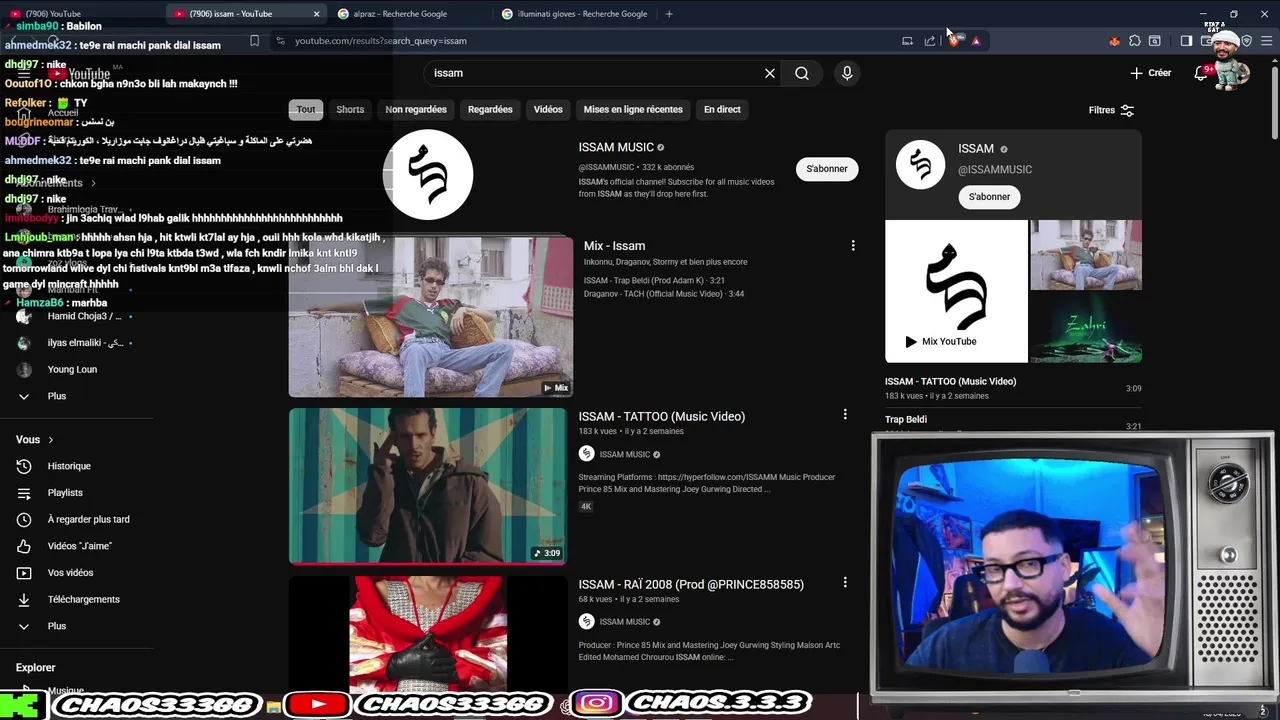This screenshot has width=1280, height=720.
Task: Open the ISSAM MUSIC channel avatar
Action: point(428,175)
